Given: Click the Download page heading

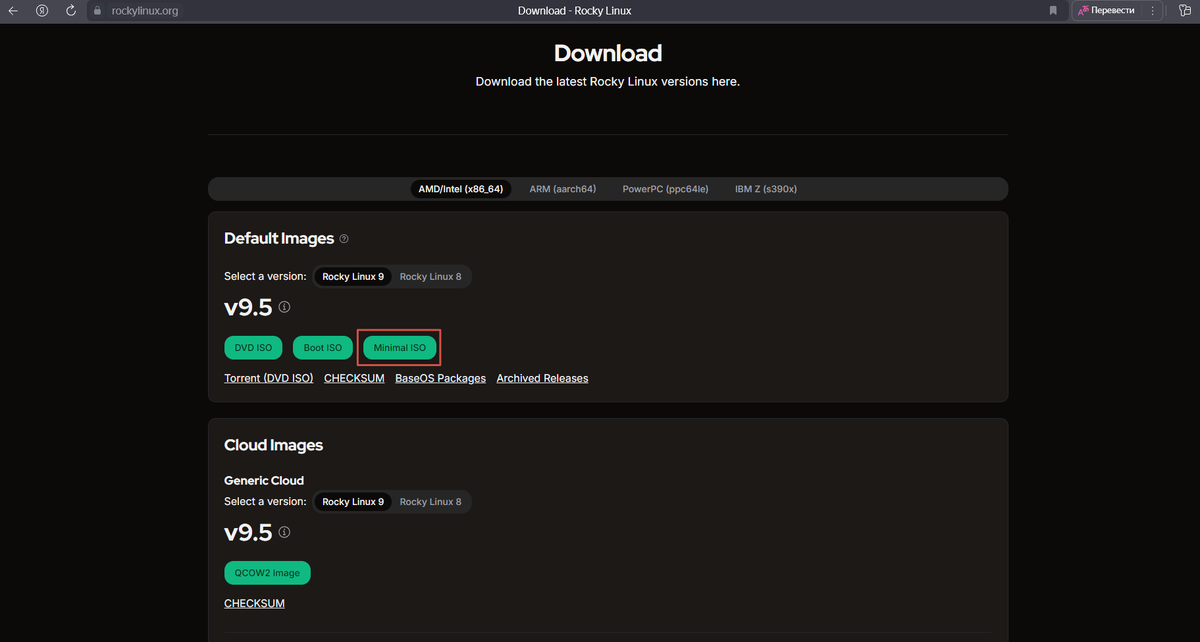Looking at the screenshot, I should pyautogui.click(x=608, y=53).
